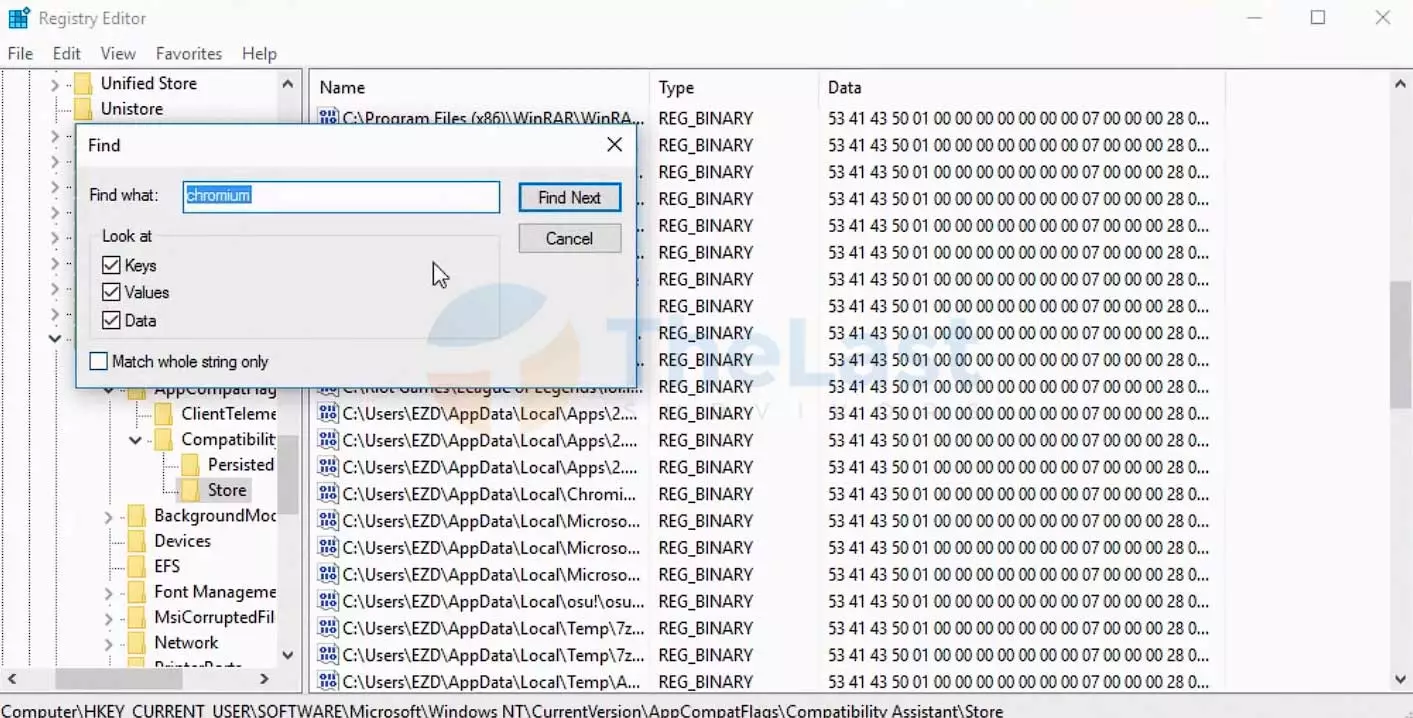Screen dimensions: 1413x718
Task: Click binary icon for Temp\A... entry
Action: pyautogui.click(x=328, y=682)
